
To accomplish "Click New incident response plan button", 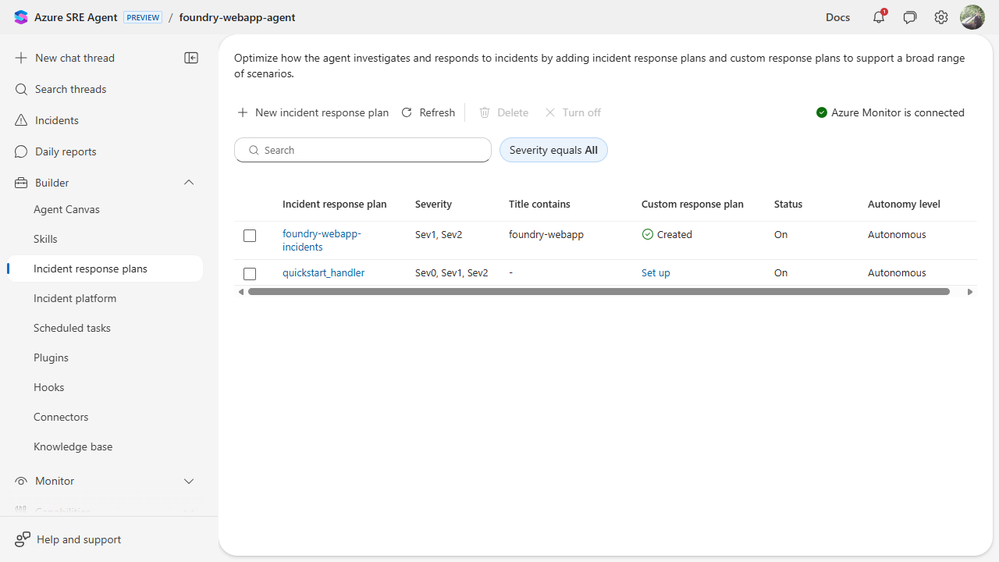I will (312, 113).
